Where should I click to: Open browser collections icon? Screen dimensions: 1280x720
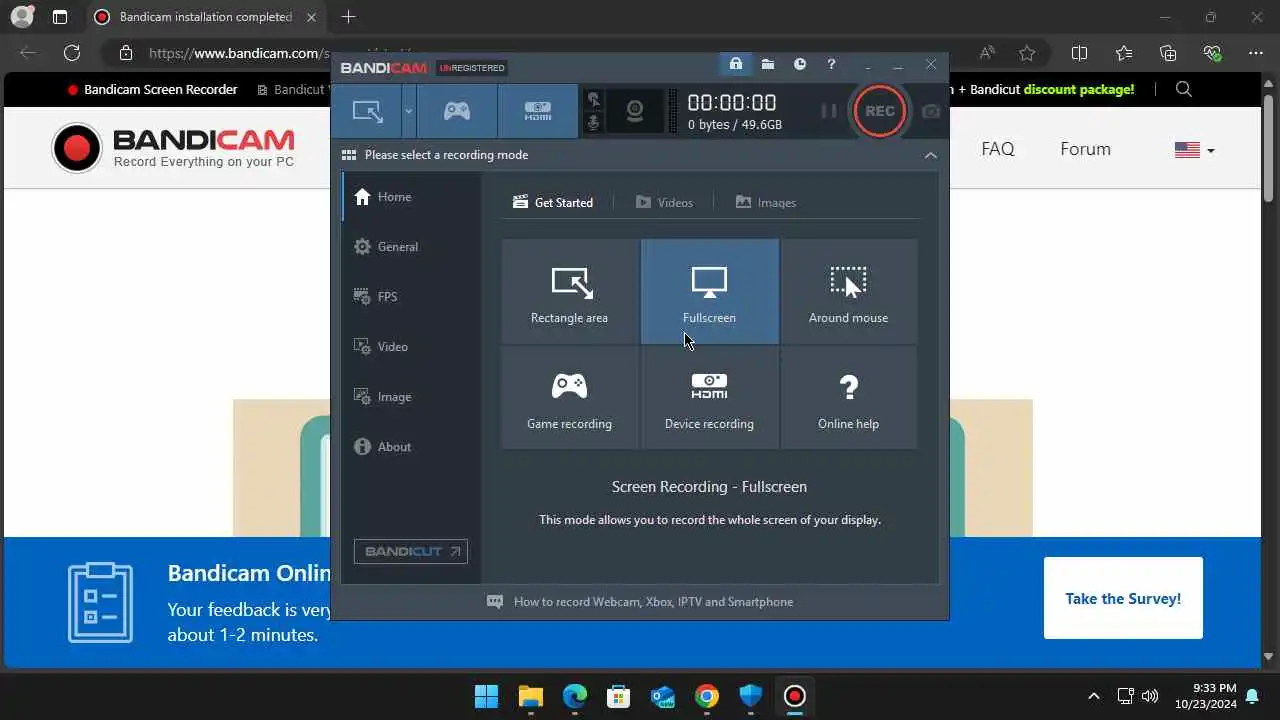click(x=1168, y=53)
